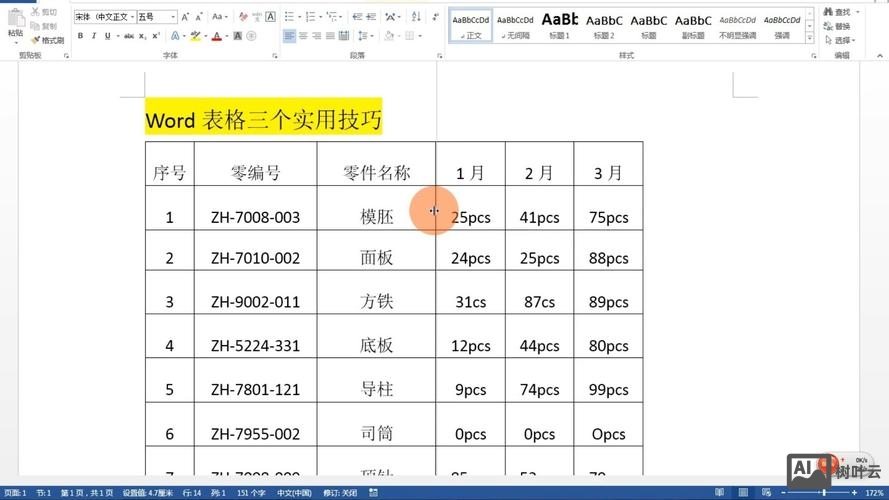Select Align Left paragraph alignment
The height and width of the screenshot is (500, 889).
point(289,36)
